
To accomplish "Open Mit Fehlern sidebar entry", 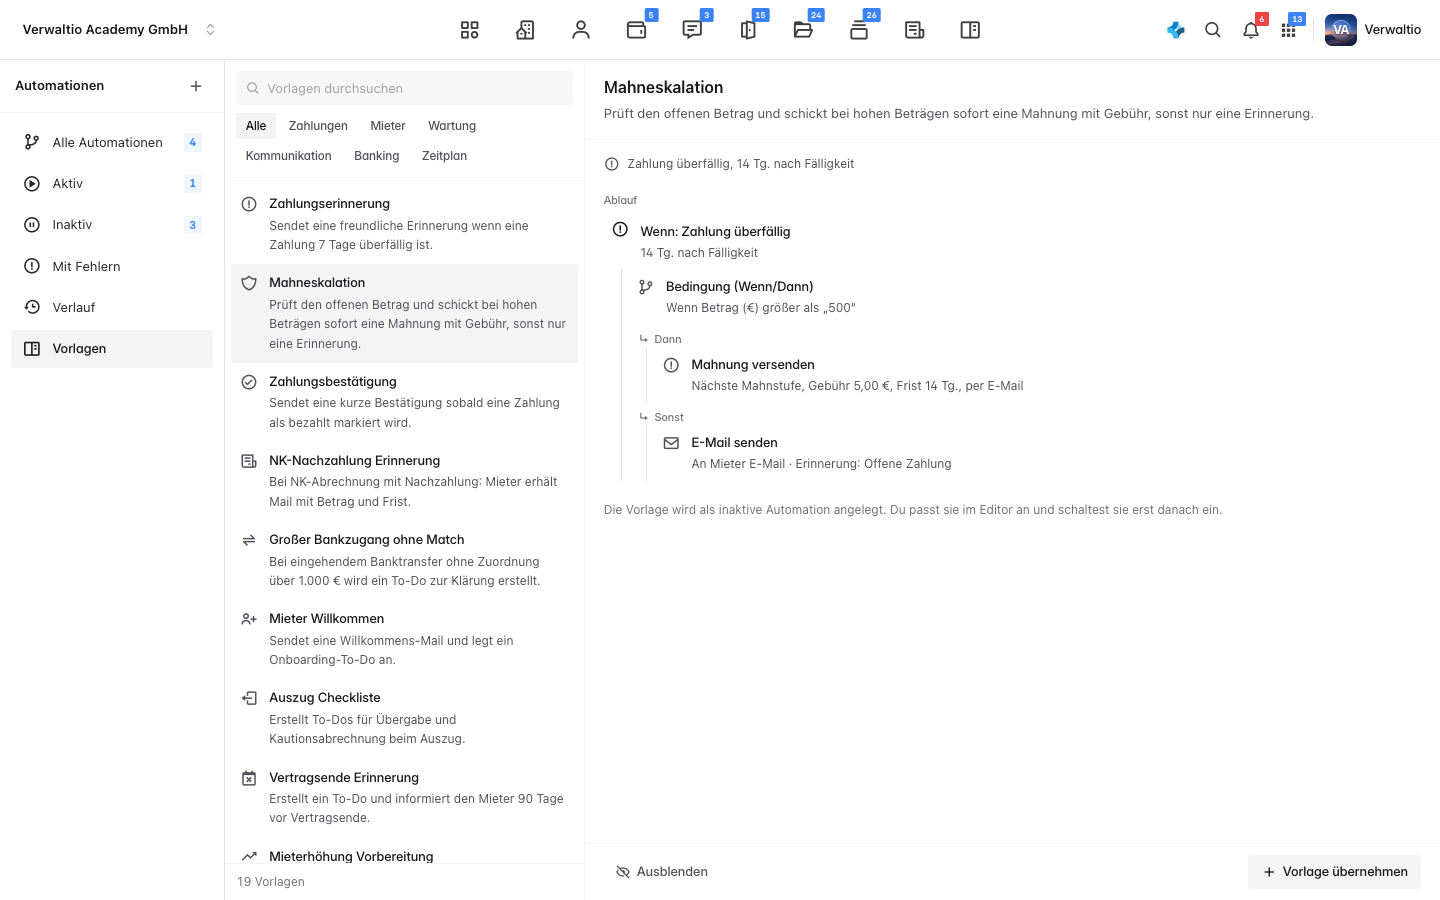I will (x=112, y=266).
